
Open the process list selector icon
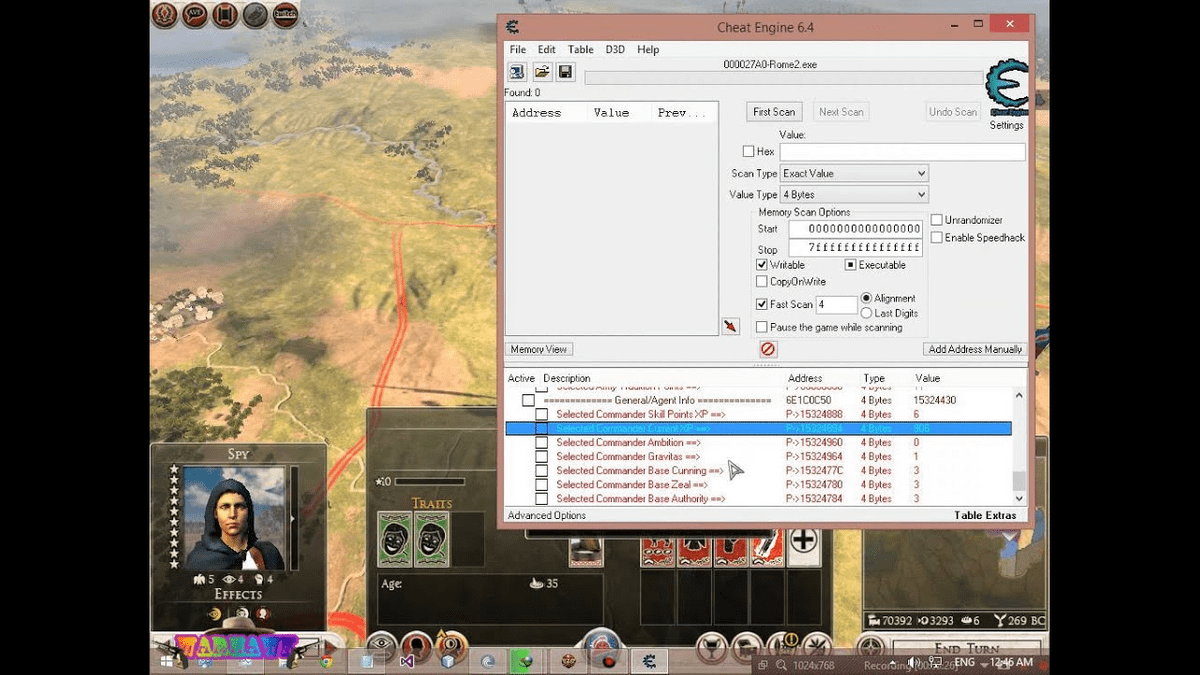coord(518,71)
